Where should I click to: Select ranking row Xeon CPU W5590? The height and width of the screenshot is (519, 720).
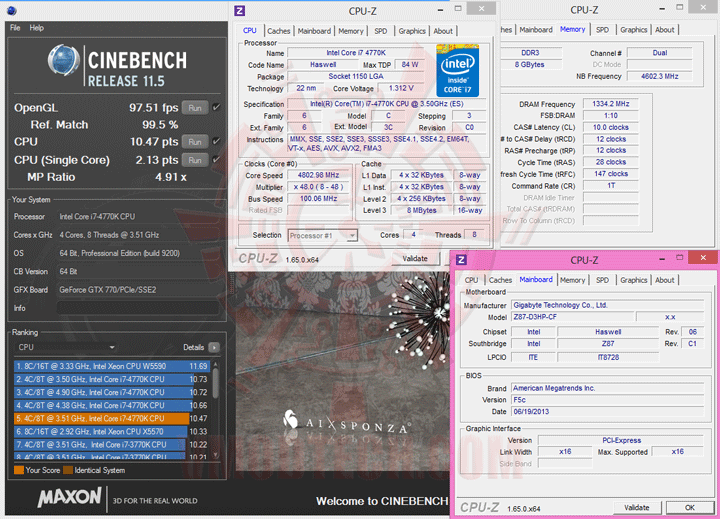pos(112,366)
